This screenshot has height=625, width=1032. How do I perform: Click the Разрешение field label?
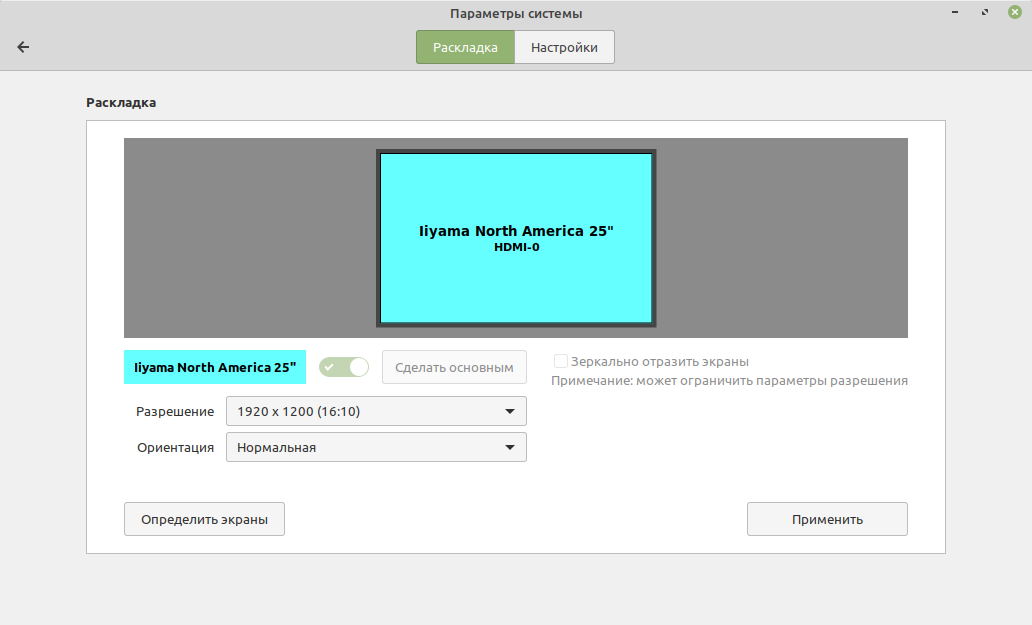coord(175,412)
